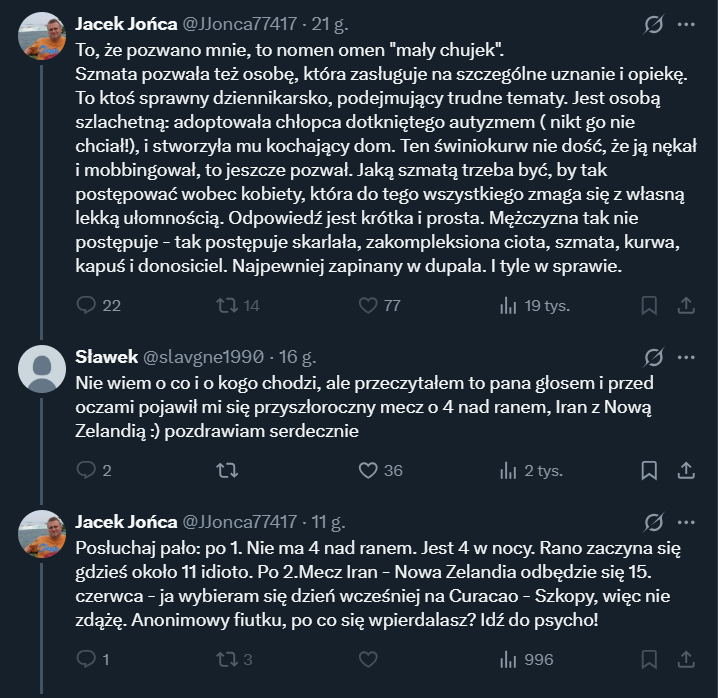
Task: Open more options on last Jacek tweet
Action: coord(686,521)
